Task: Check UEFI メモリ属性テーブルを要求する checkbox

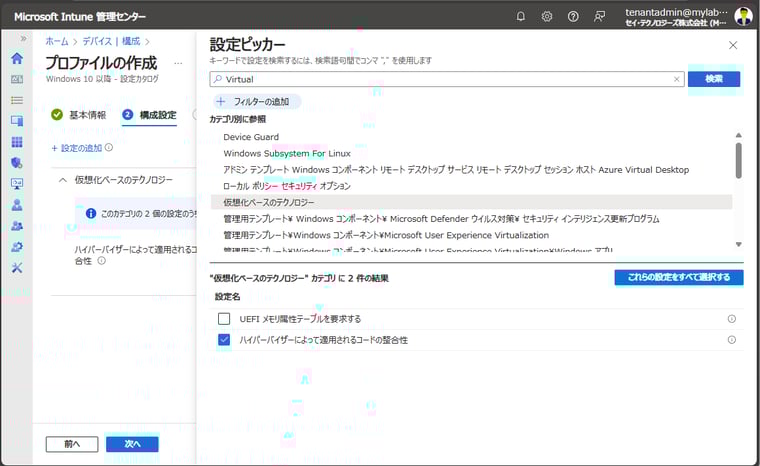Action: click(224, 319)
